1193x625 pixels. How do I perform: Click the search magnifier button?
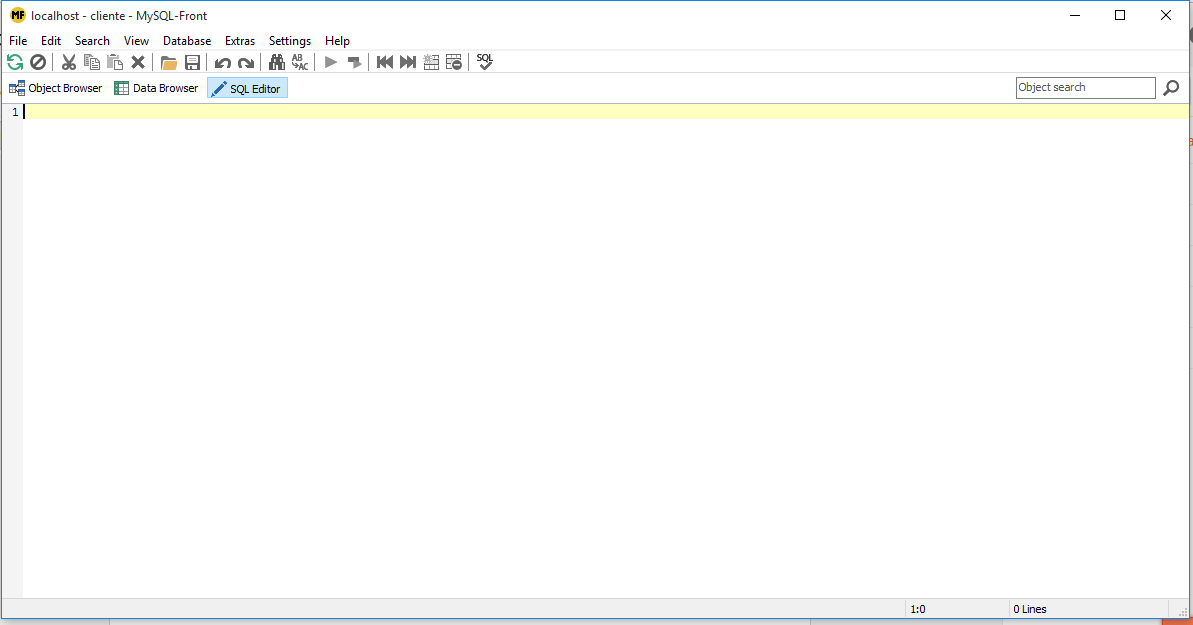click(x=1171, y=88)
